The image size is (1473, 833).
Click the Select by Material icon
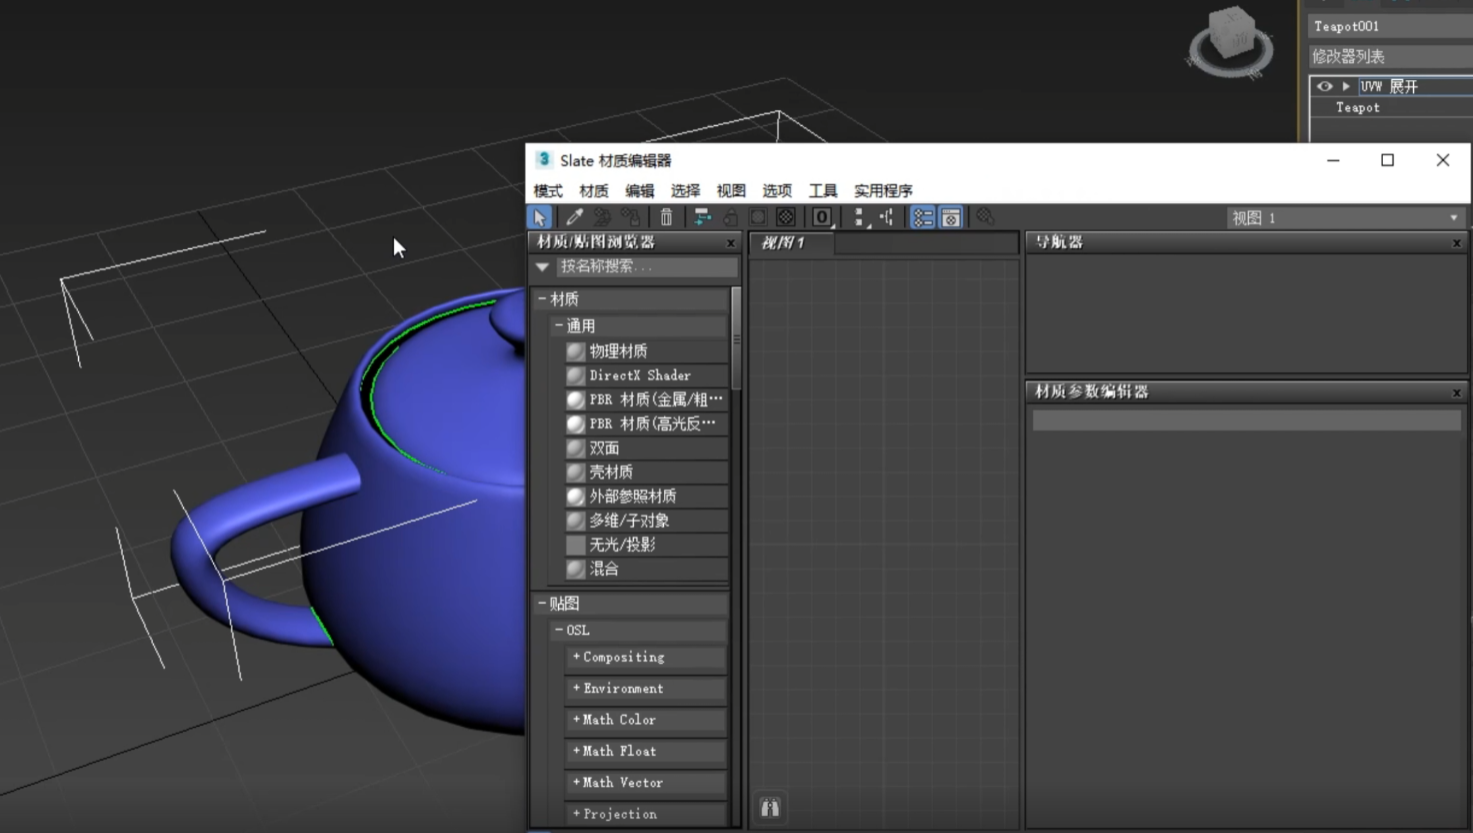986,217
